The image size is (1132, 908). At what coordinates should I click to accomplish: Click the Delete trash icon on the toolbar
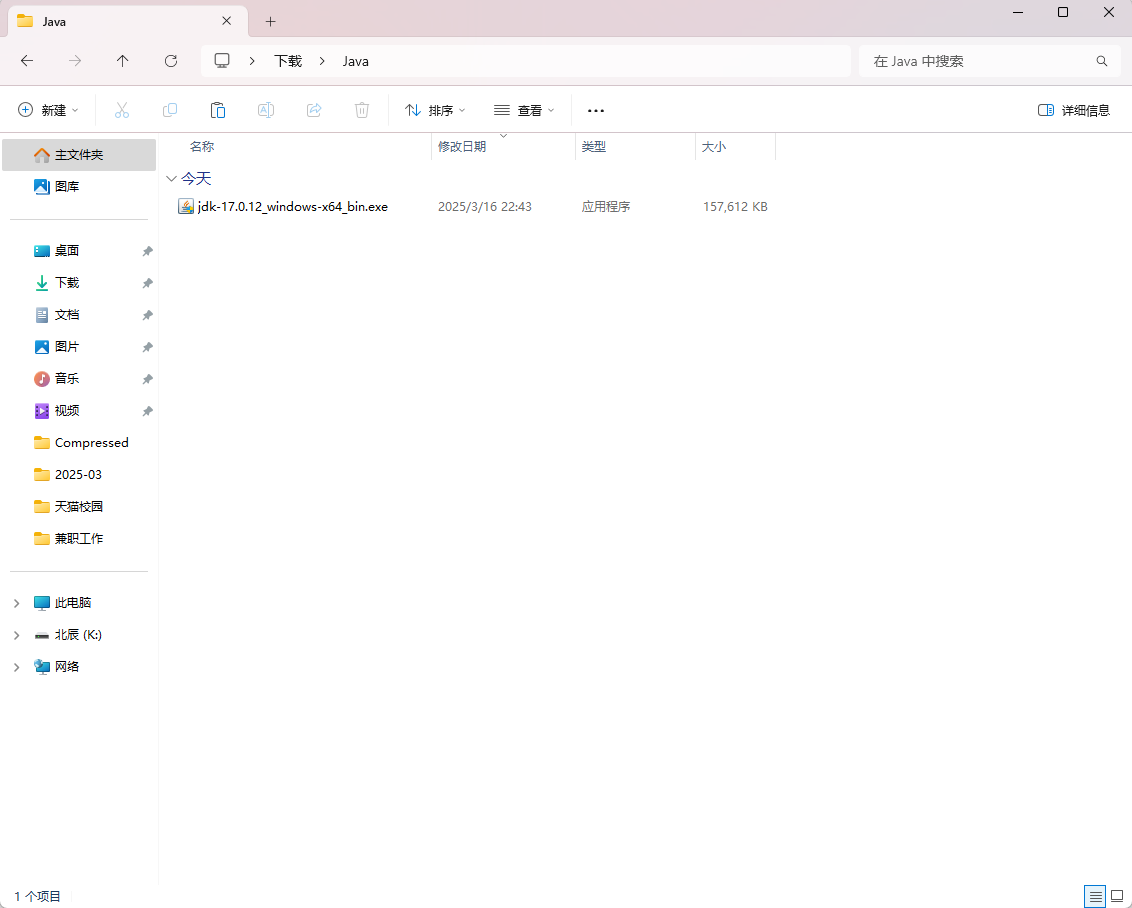click(x=362, y=110)
